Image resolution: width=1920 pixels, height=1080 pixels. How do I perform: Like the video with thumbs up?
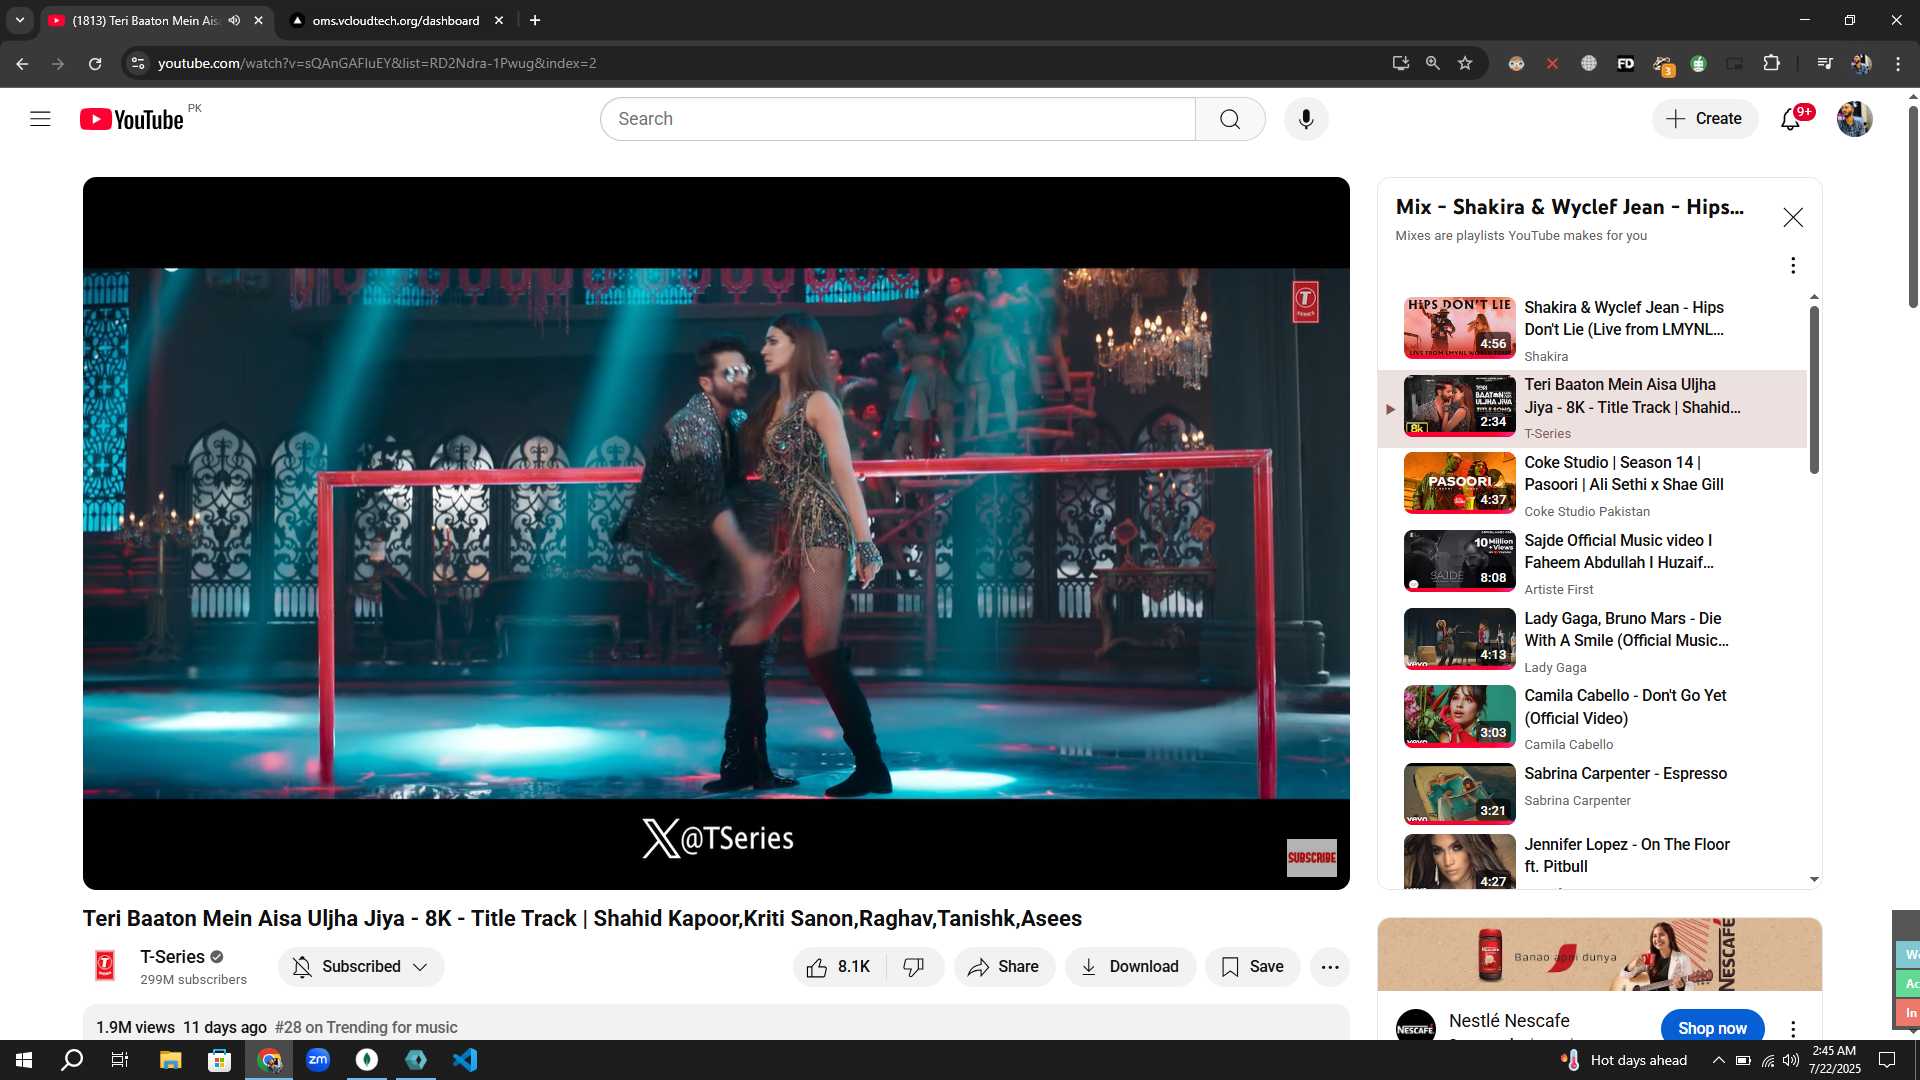click(839, 967)
